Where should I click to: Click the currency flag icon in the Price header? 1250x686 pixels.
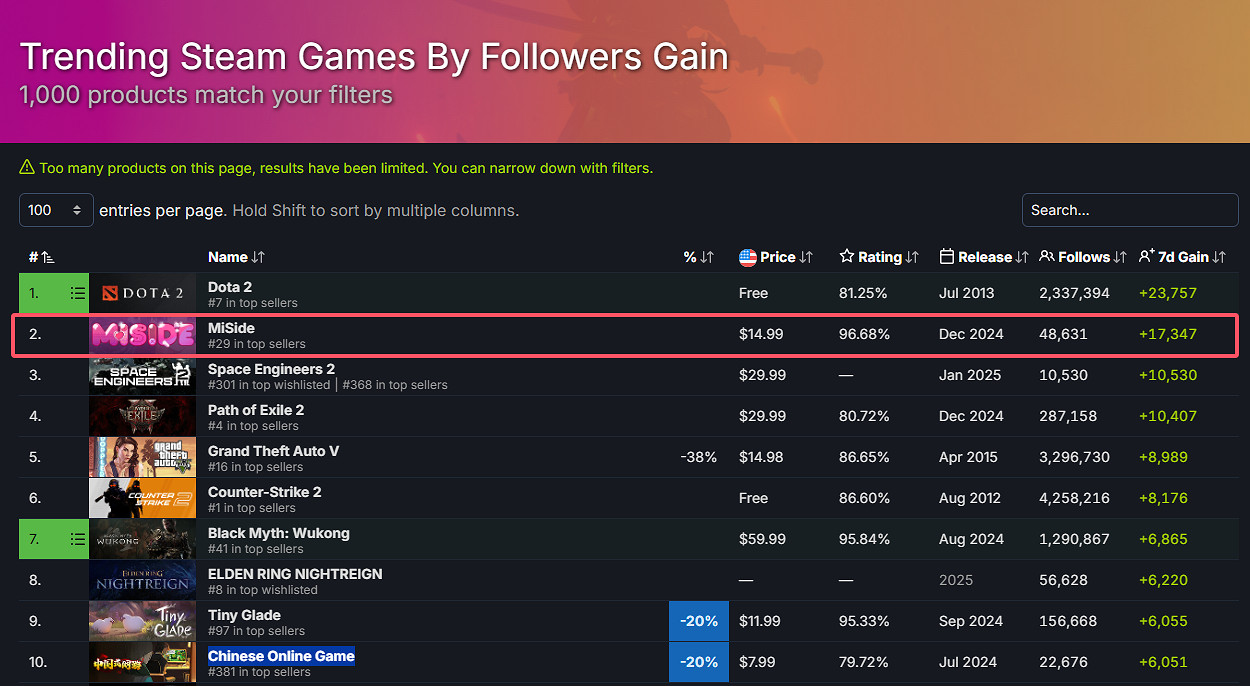[747, 256]
